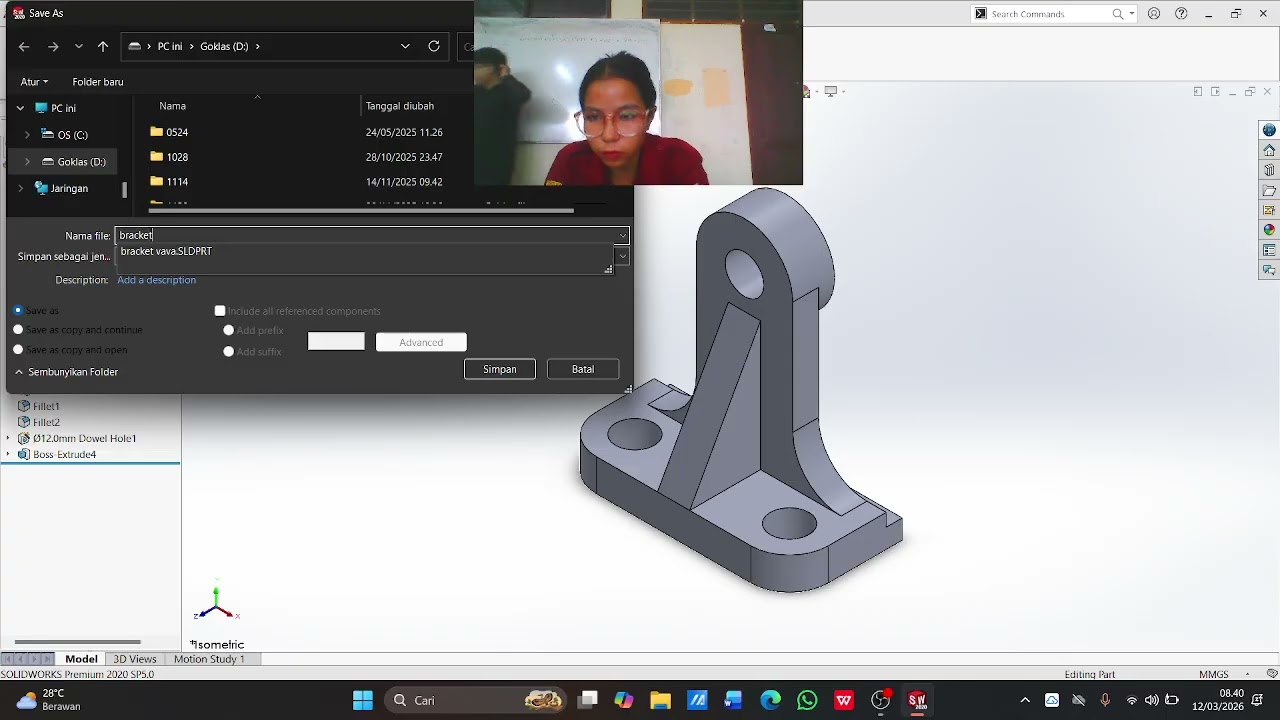Open Appearances color ball in the task pane

(x=1269, y=230)
